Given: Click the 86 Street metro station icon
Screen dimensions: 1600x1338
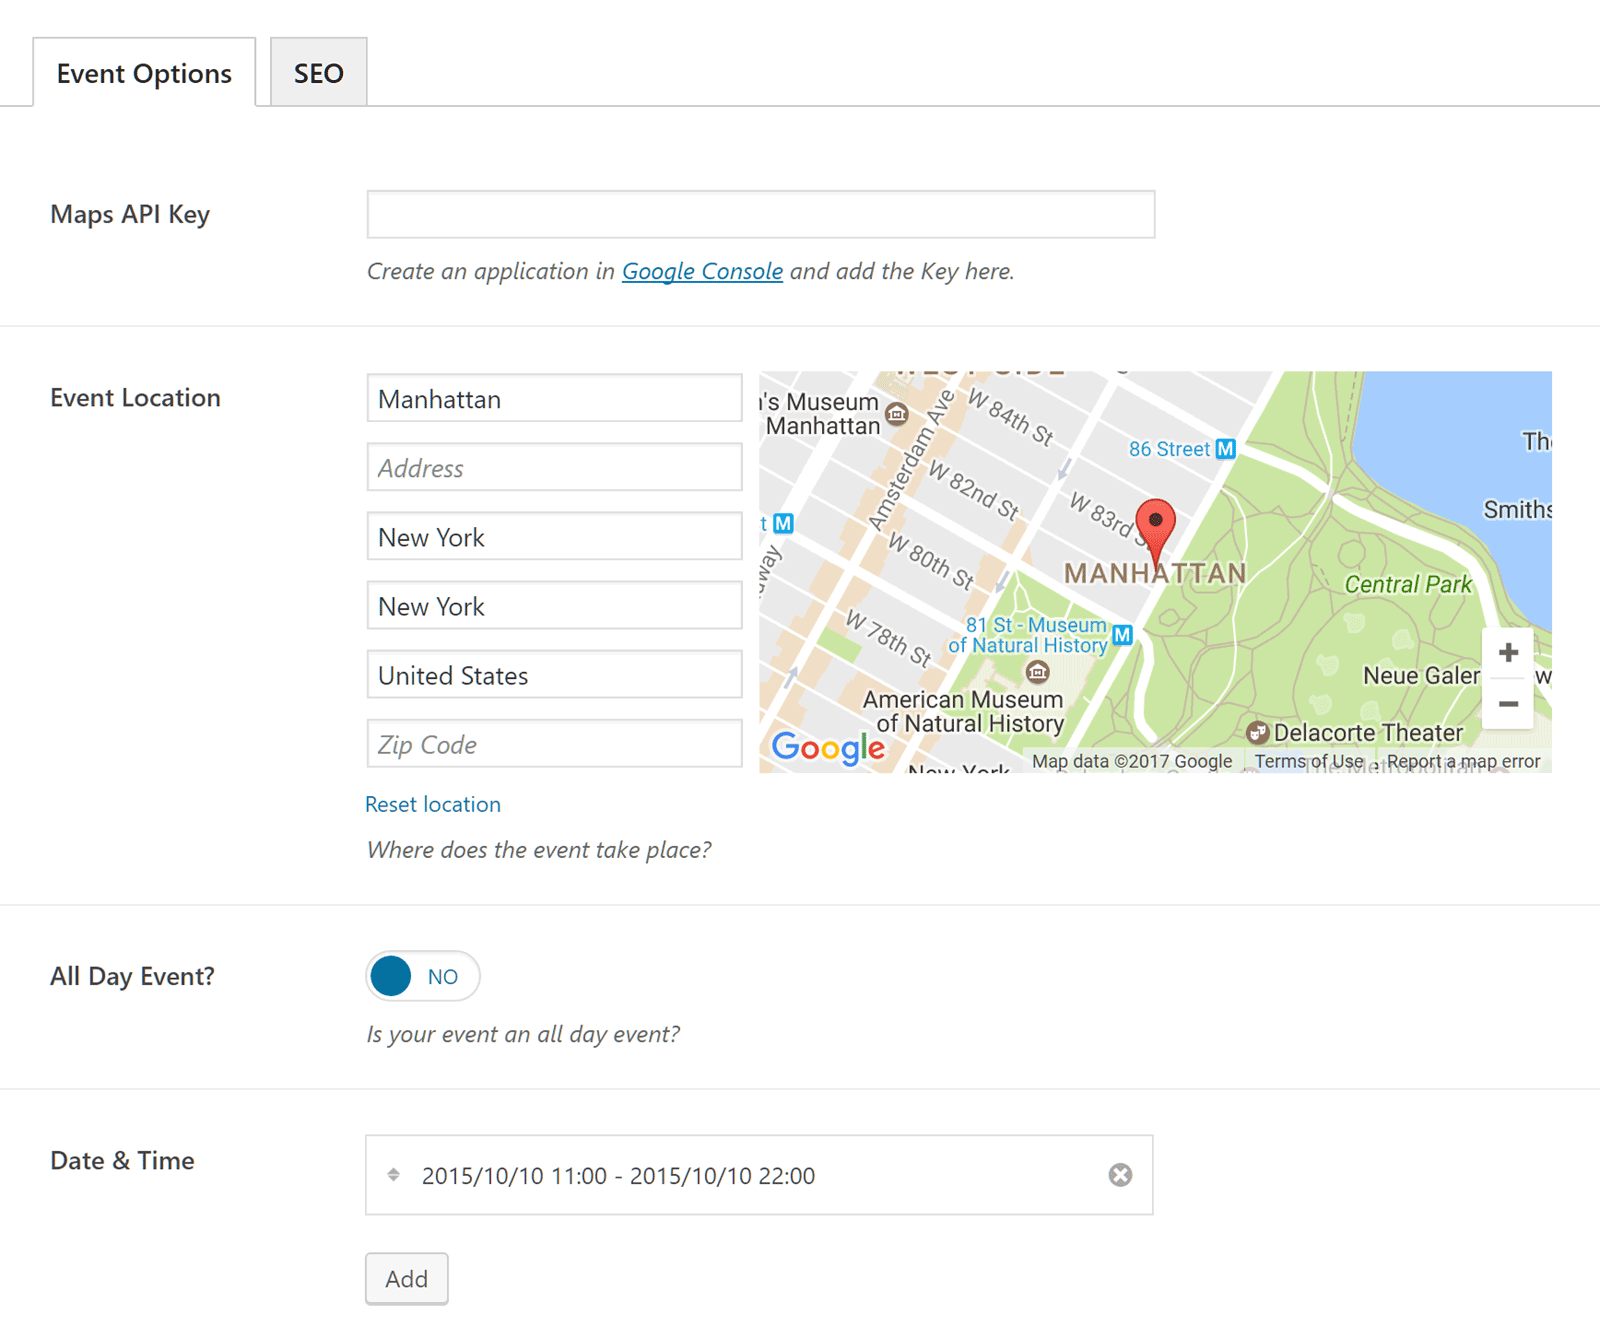Looking at the screenshot, I should click(x=1225, y=449).
